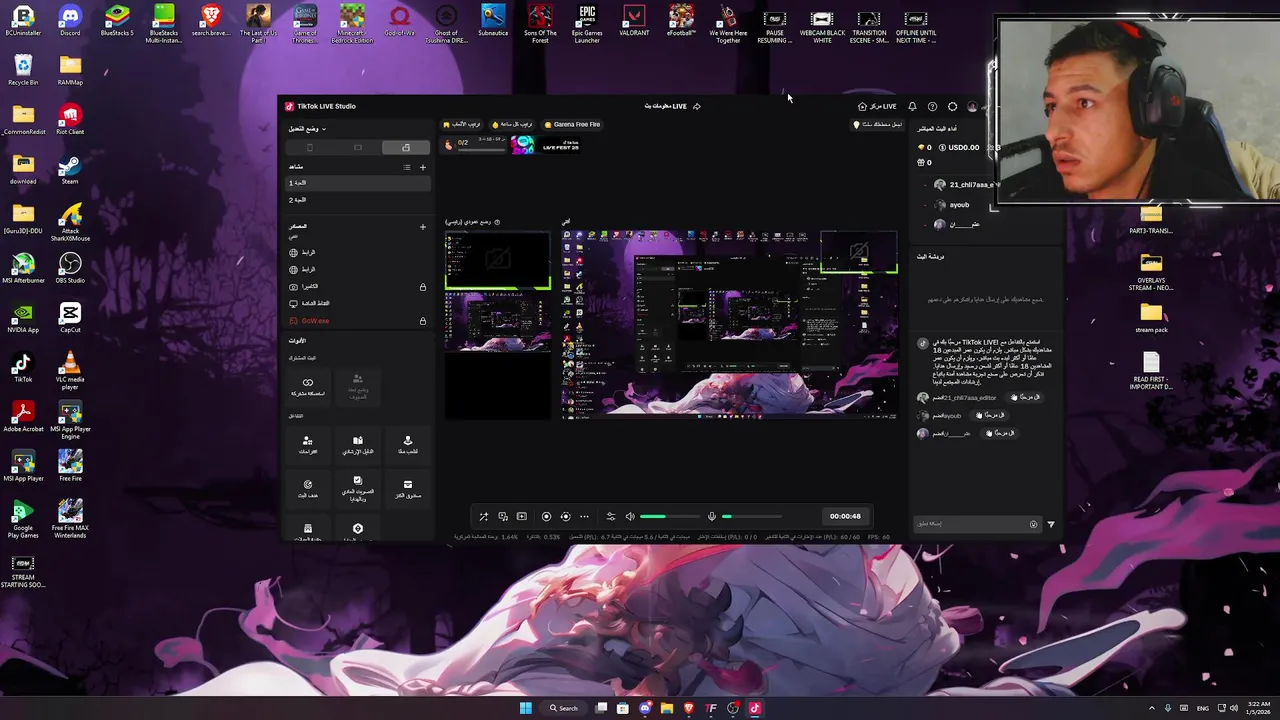Open the emoji picker in comment box
Screen dimensions: 1280x720
pos(1034,524)
